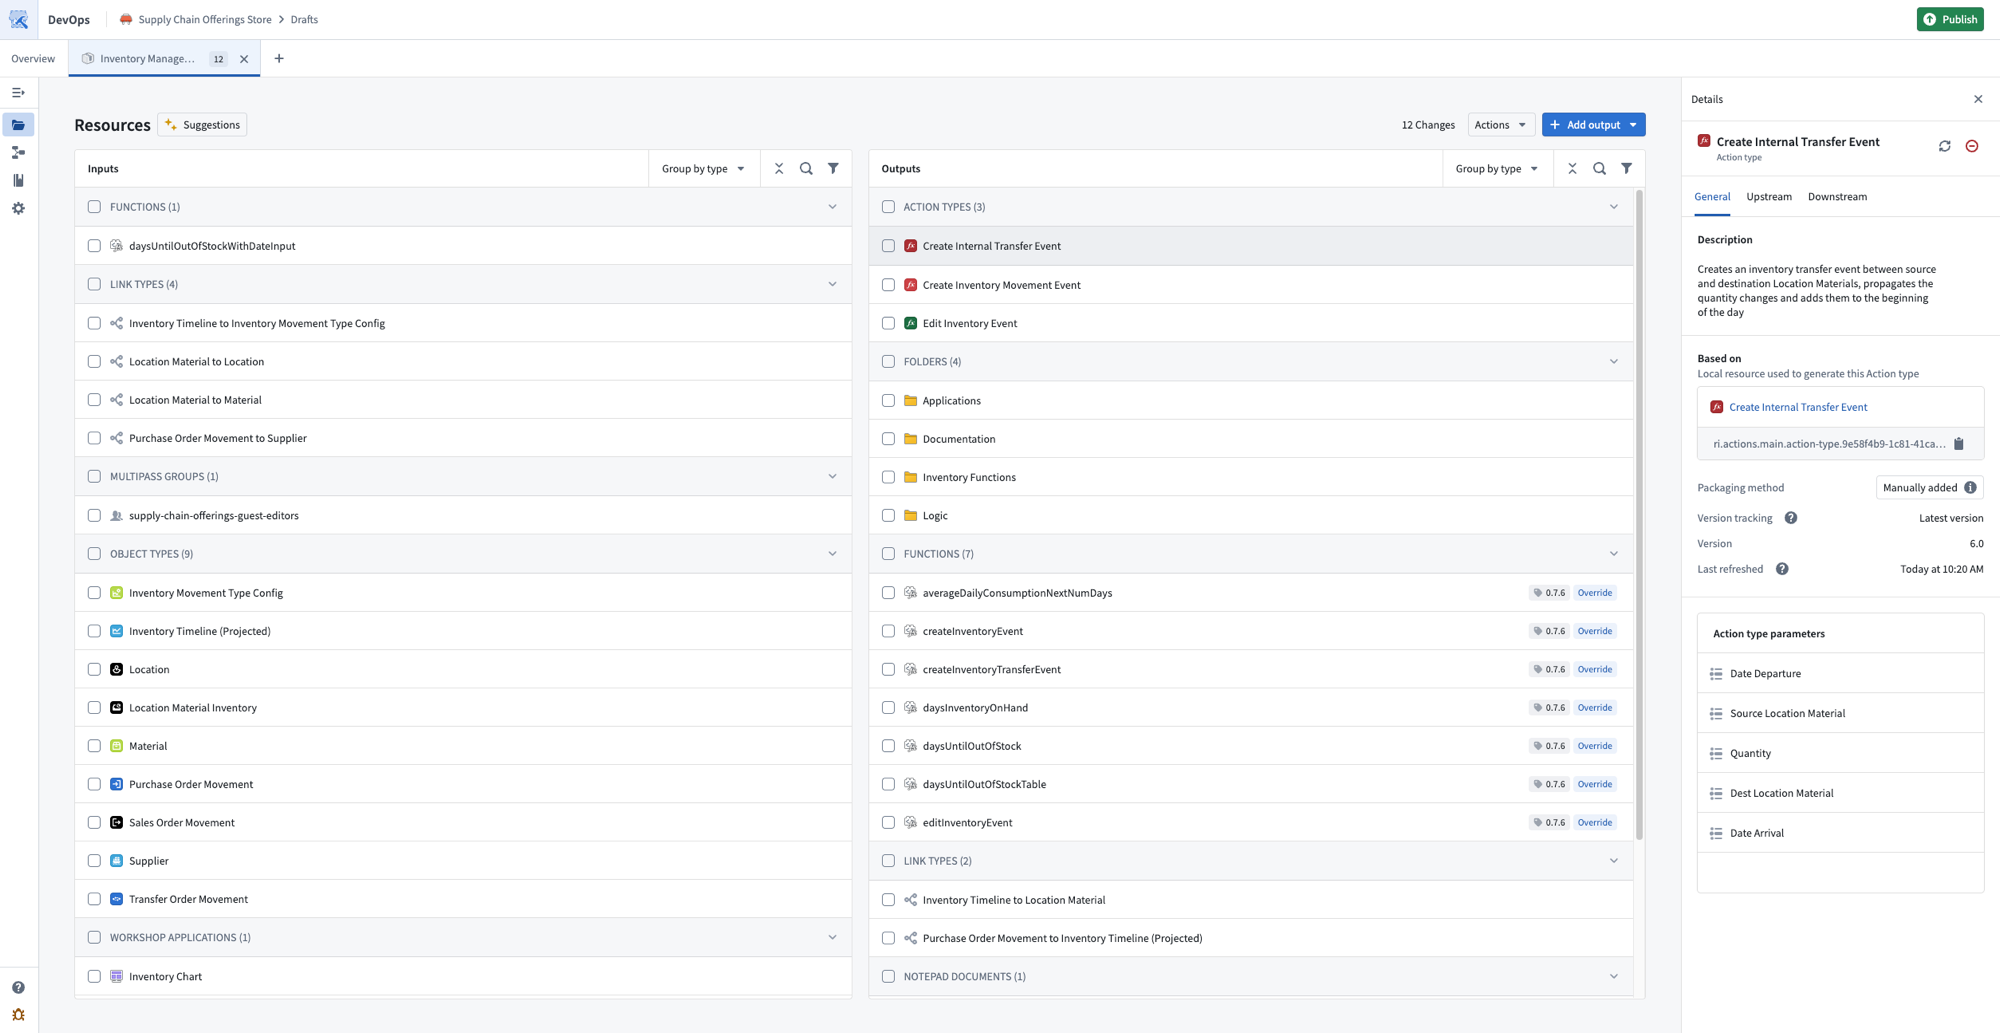
Task: Click Override on averageDailyConsumptionNextNumDays
Action: (1594, 593)
